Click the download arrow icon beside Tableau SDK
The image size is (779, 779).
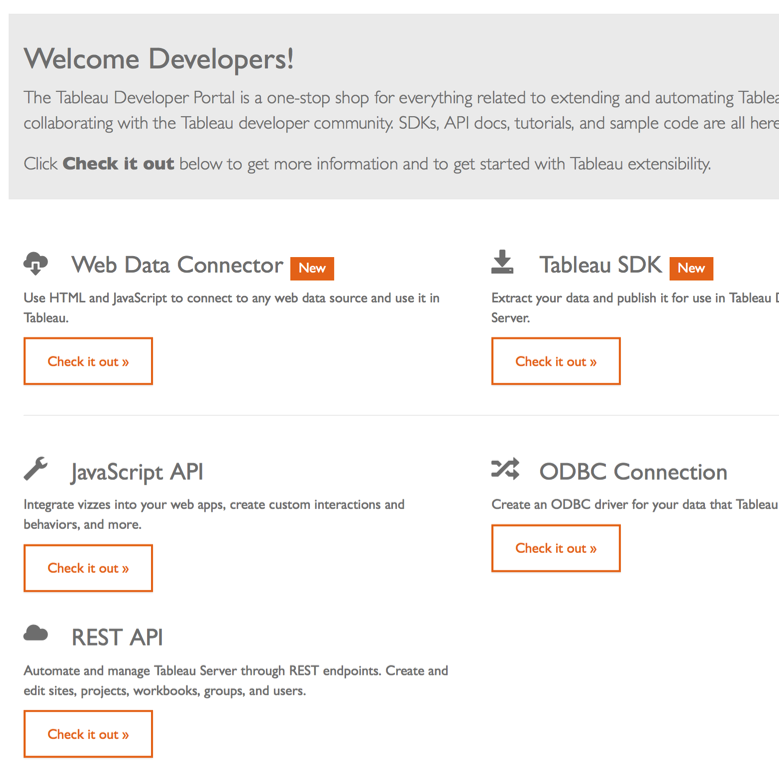[x=502, y=263]
